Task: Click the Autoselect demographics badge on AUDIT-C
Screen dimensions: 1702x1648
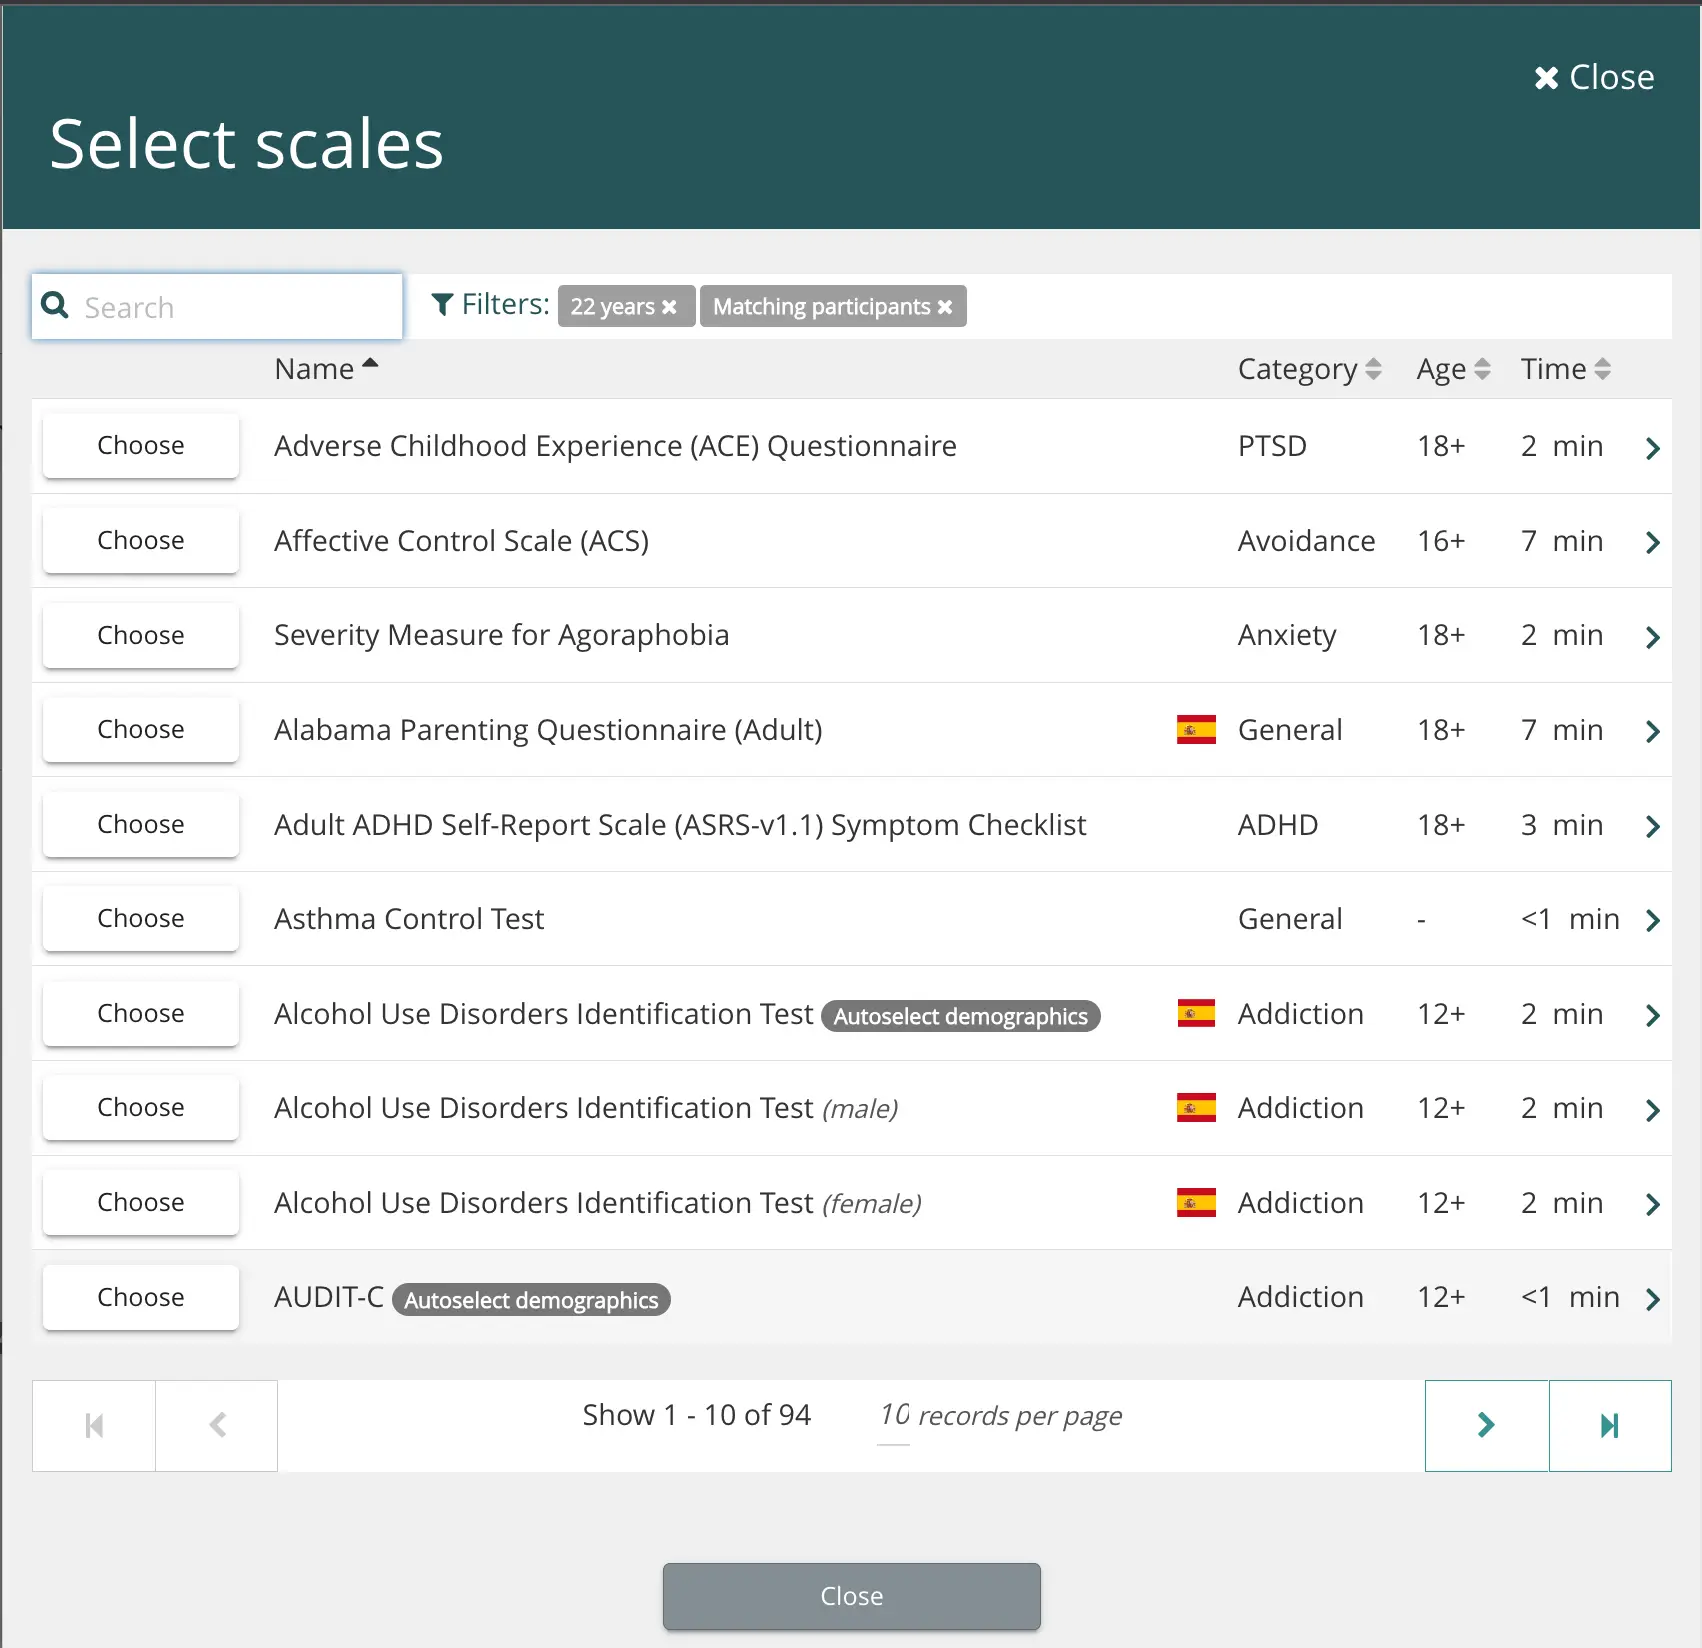Action: tap(531, 1299)
